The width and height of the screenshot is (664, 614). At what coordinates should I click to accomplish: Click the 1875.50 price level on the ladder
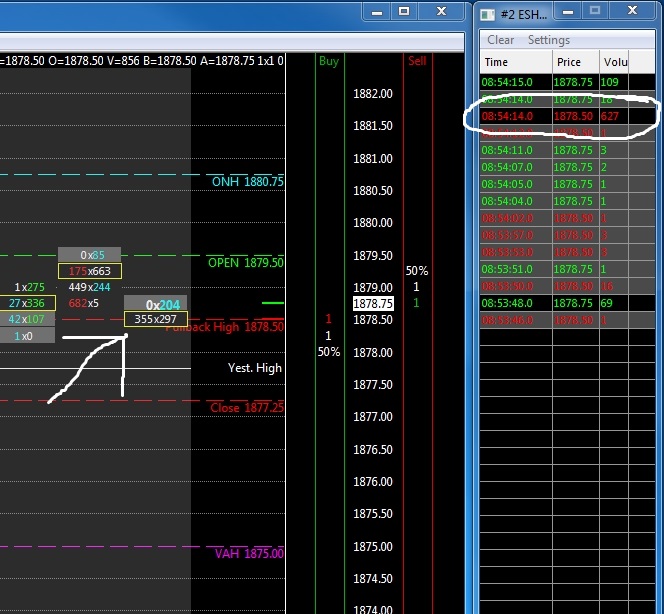tap(373, 514)
